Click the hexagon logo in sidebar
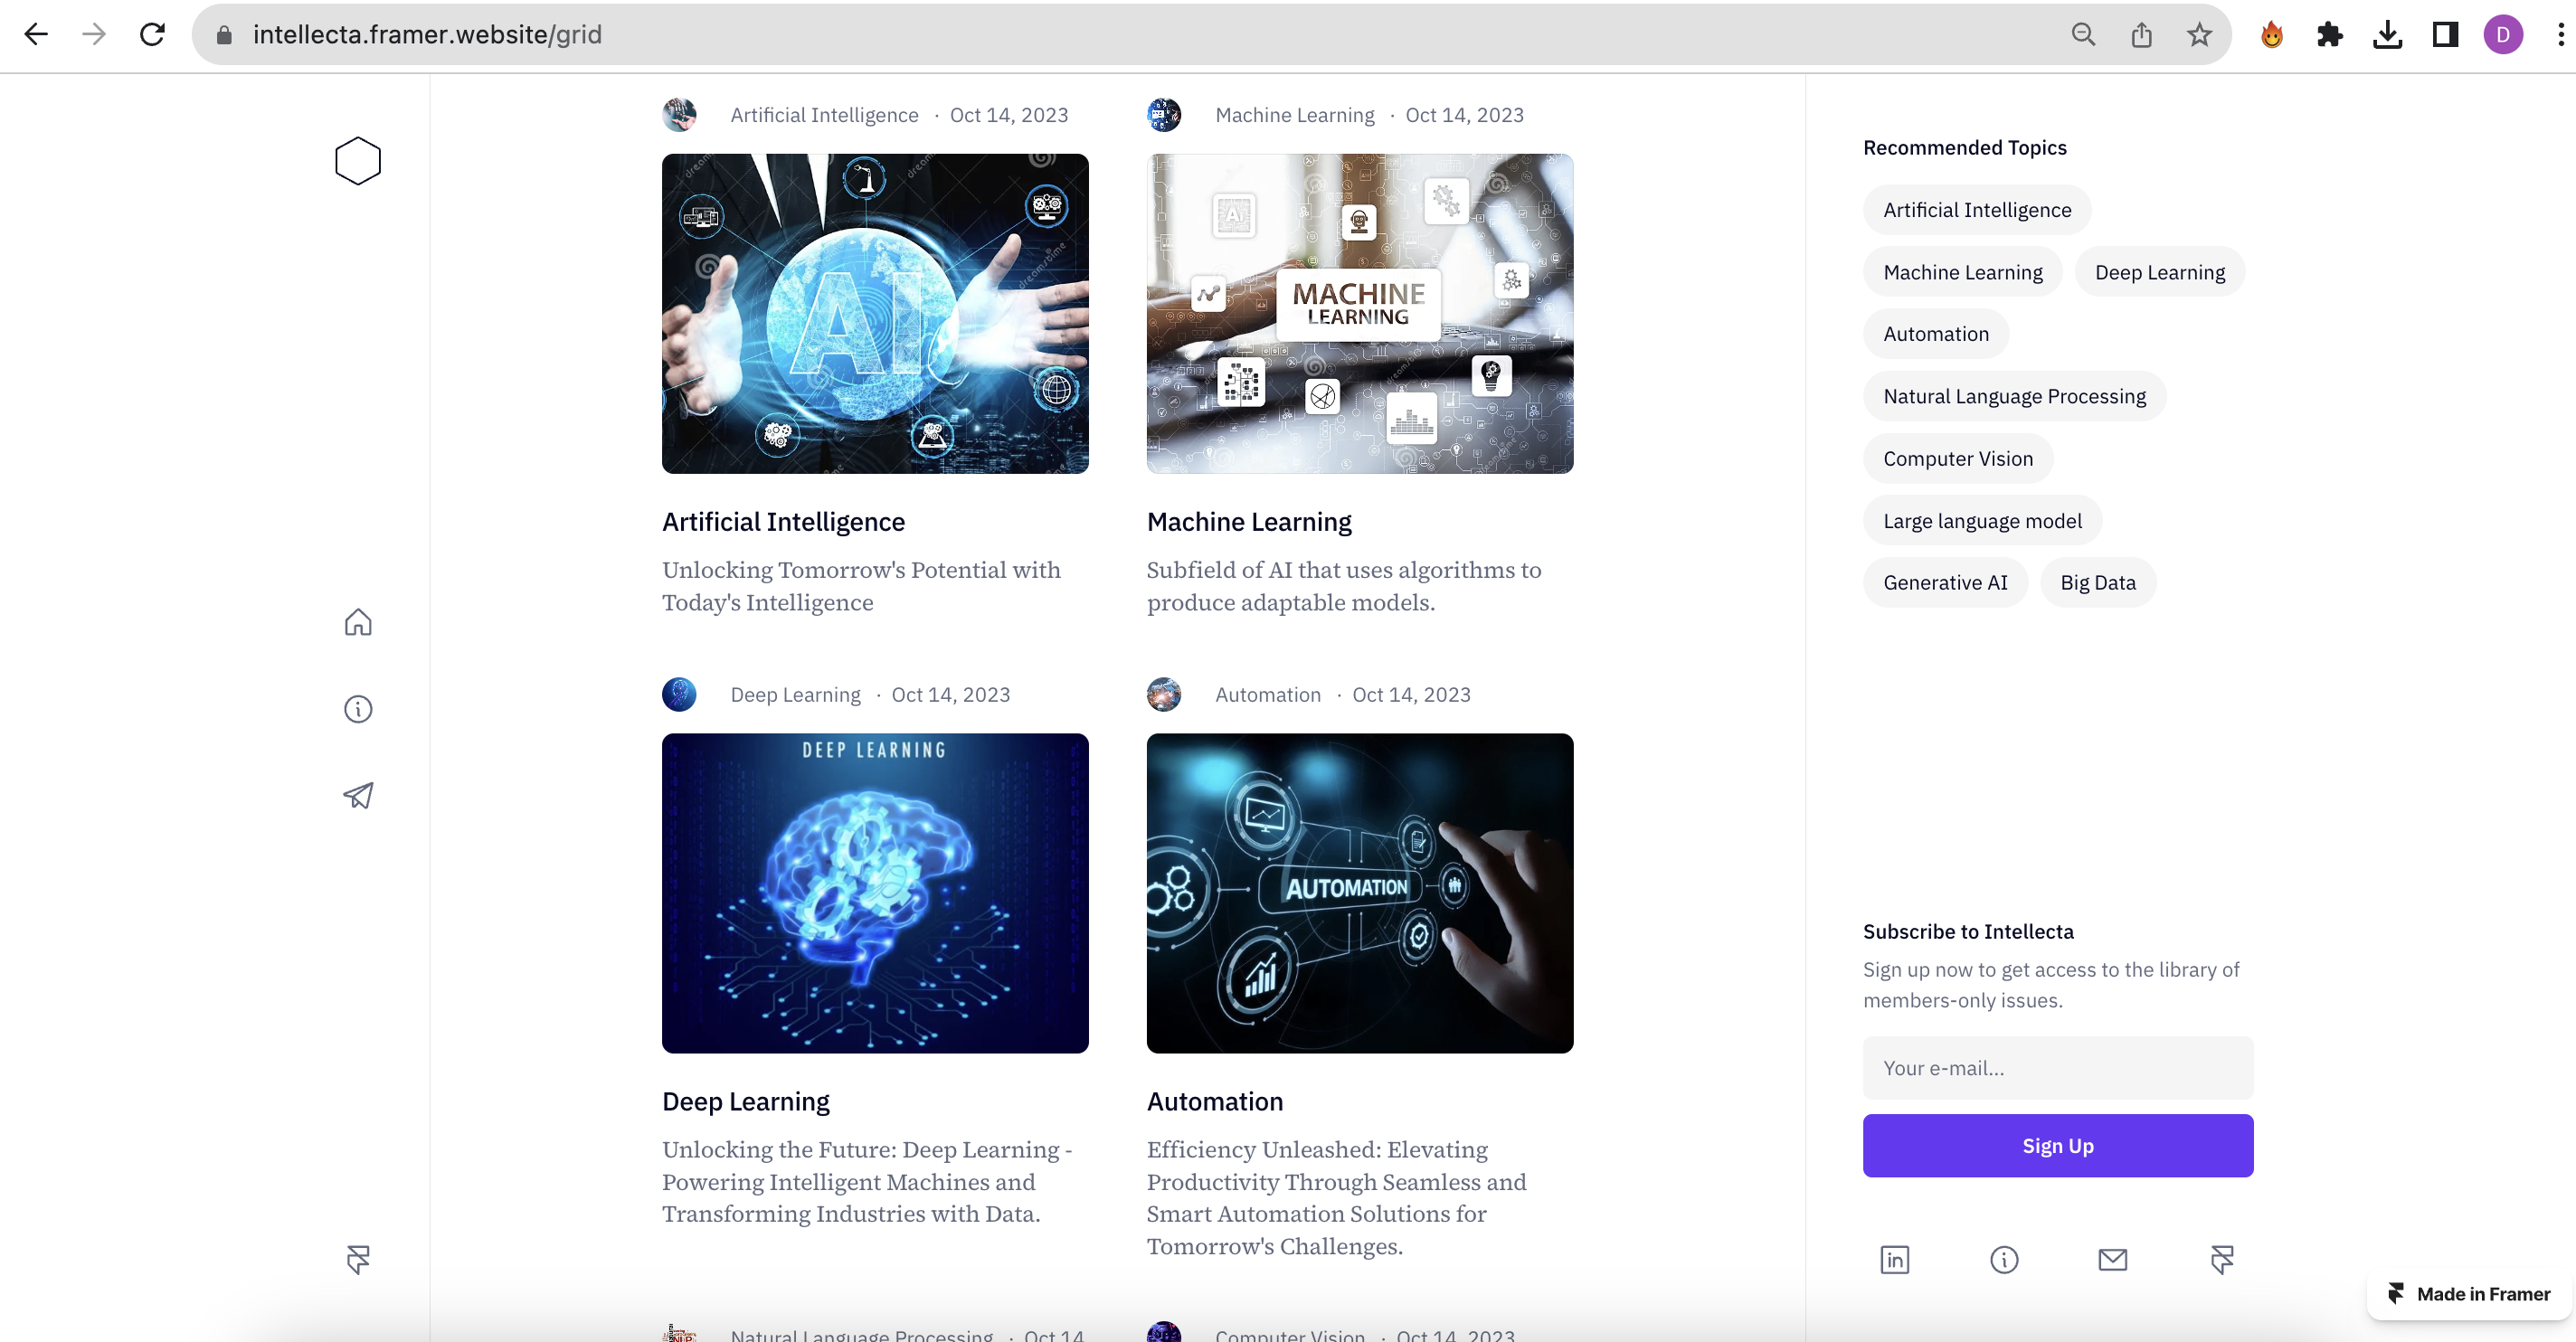This screenshot has width=2576, height=1342. point(358,161)
